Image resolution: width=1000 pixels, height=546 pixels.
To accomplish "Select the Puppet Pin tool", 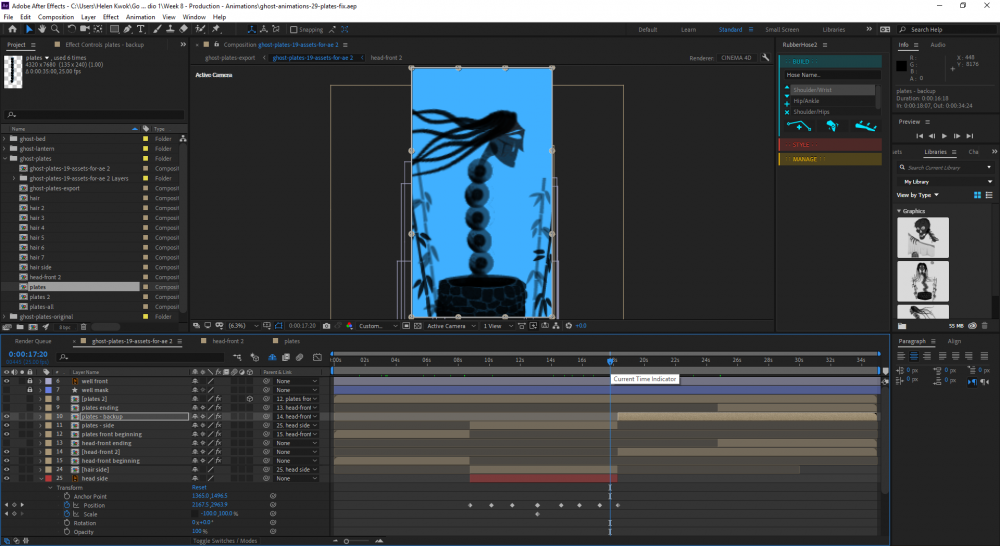I will coord(216,29).
